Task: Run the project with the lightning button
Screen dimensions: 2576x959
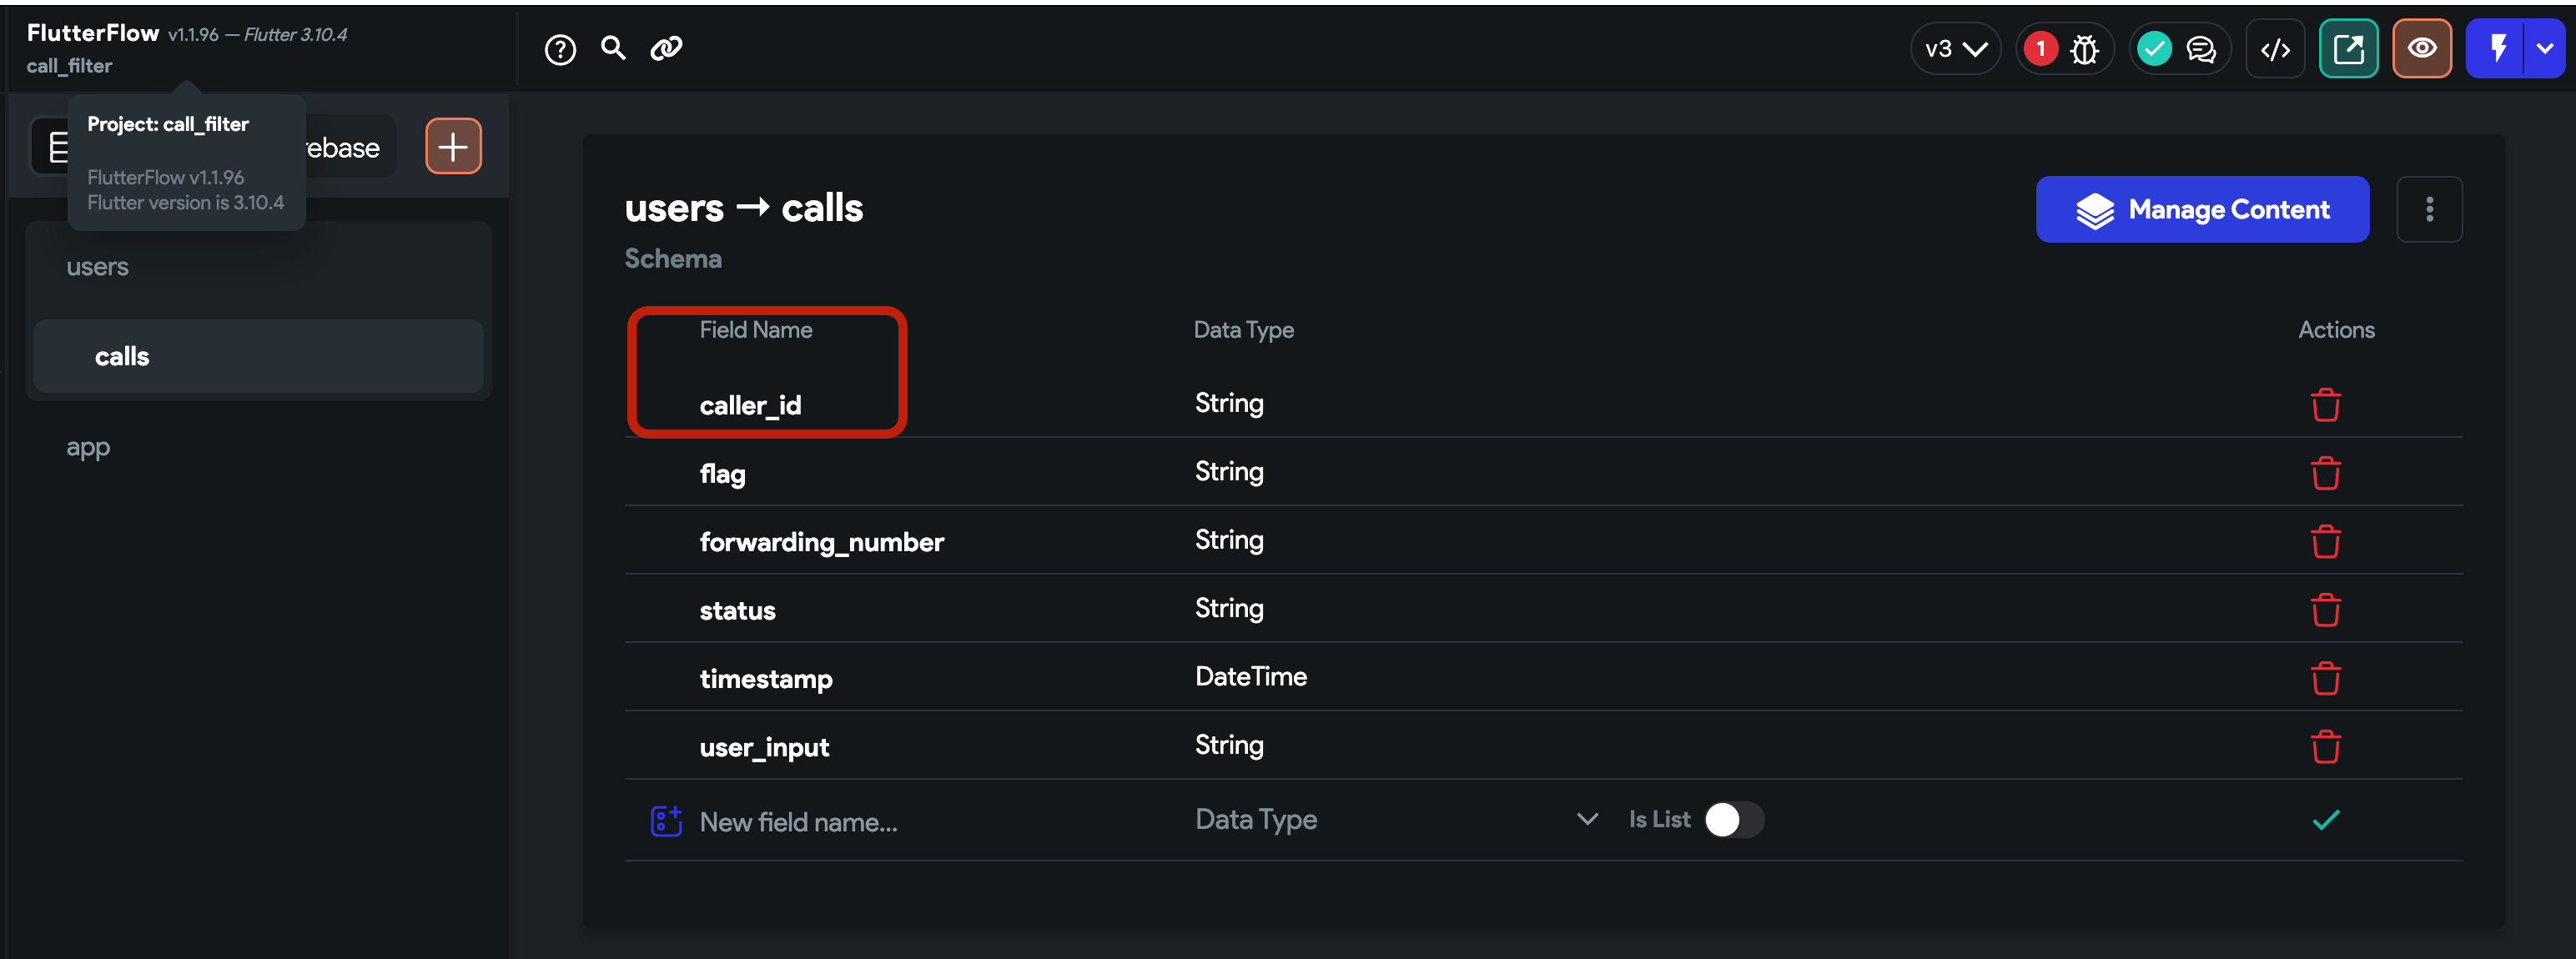Action: pyautogui.click(x=2499, y=48)
